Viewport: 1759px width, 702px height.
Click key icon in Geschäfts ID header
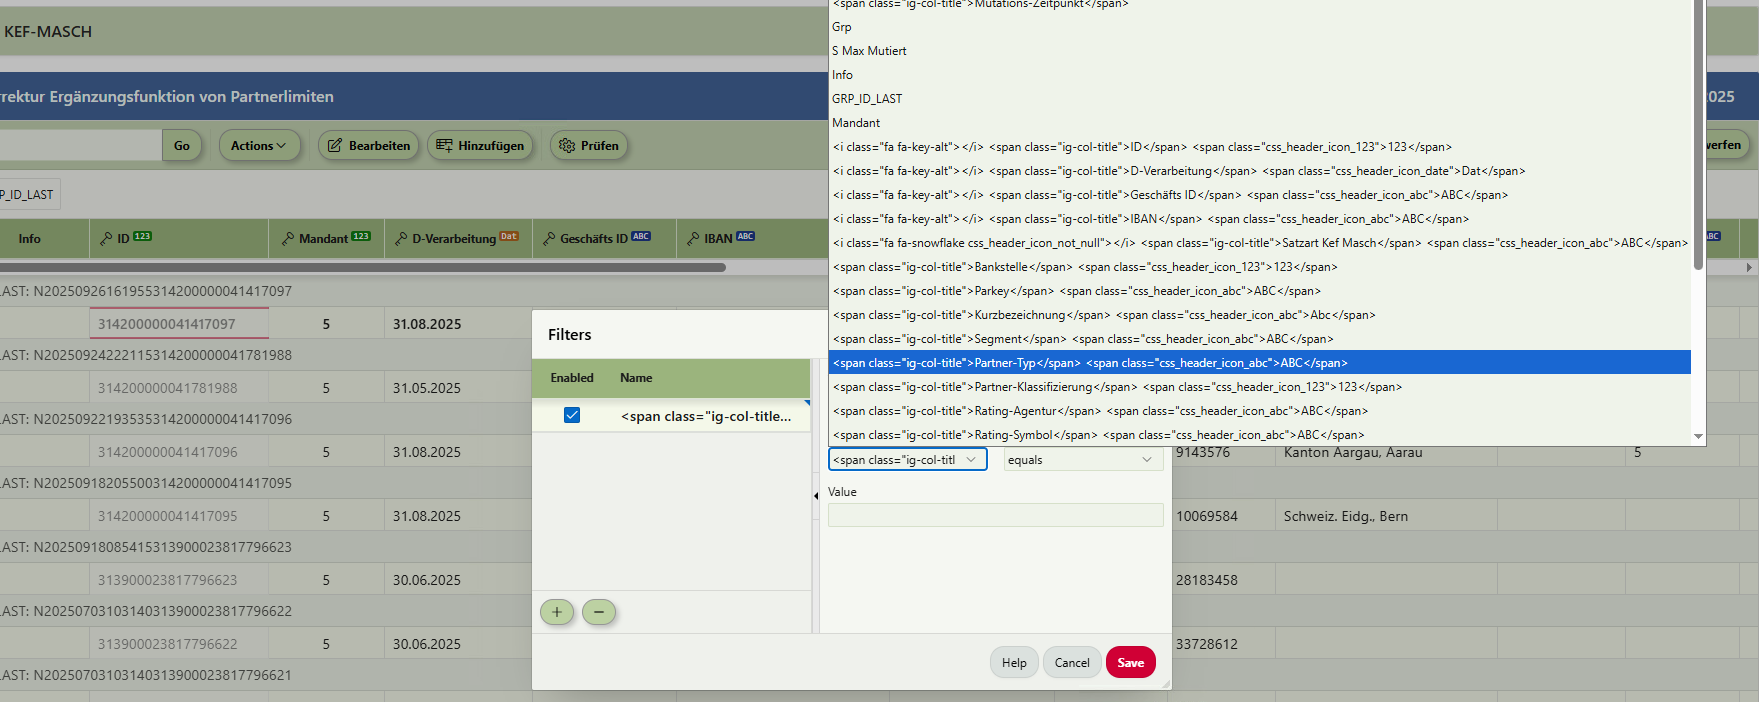coord(549,239)
